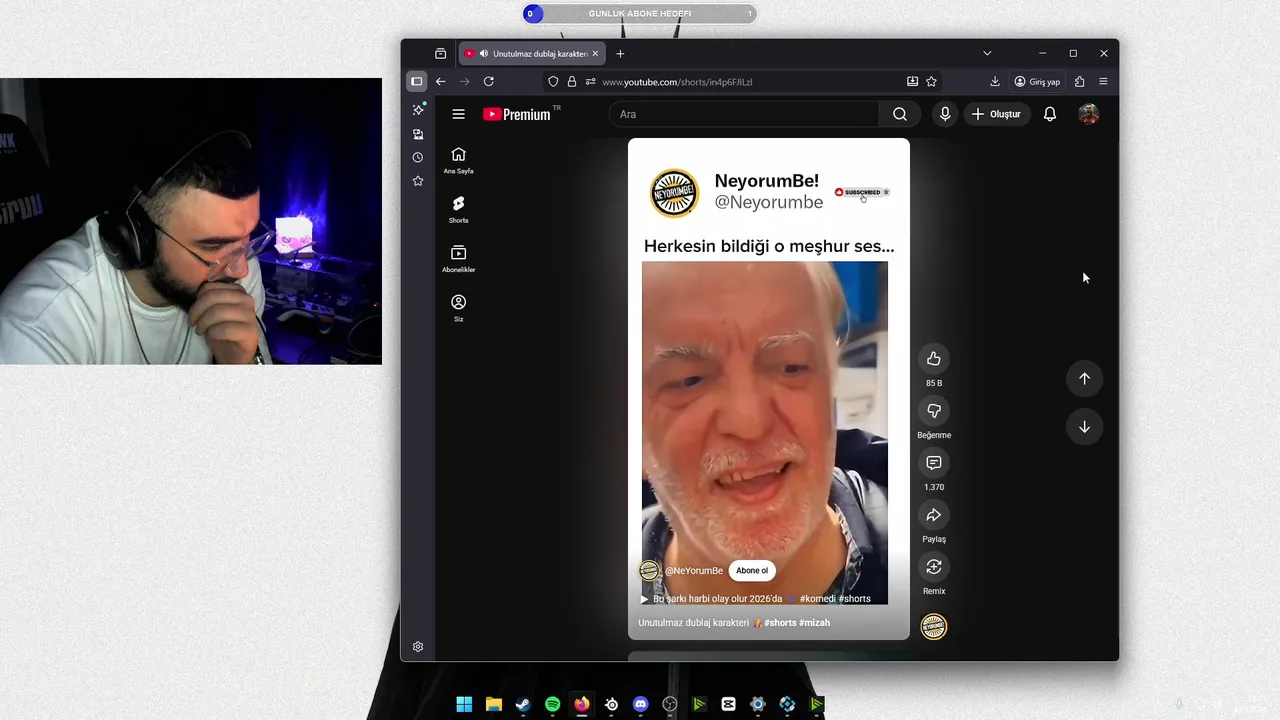Click the shorts video player
Screen dimensions: 1280x720
pyautogui.click(x=769, y=389)
